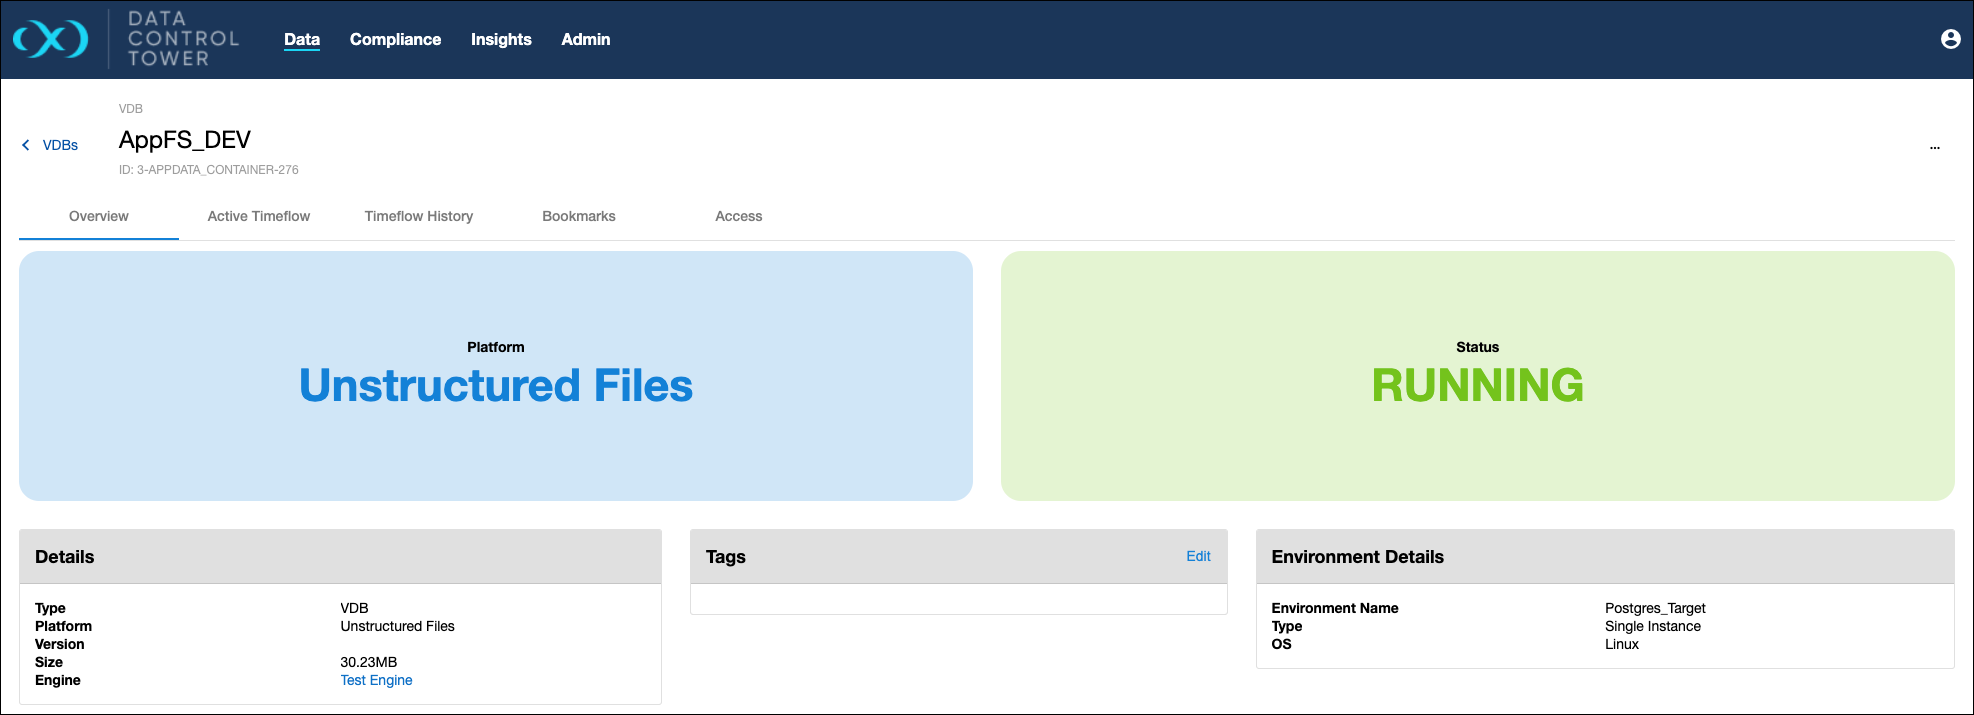Screen dimensions: 1974x715
Task: Click the Data Control Tower logo icon
Action: 50,39
